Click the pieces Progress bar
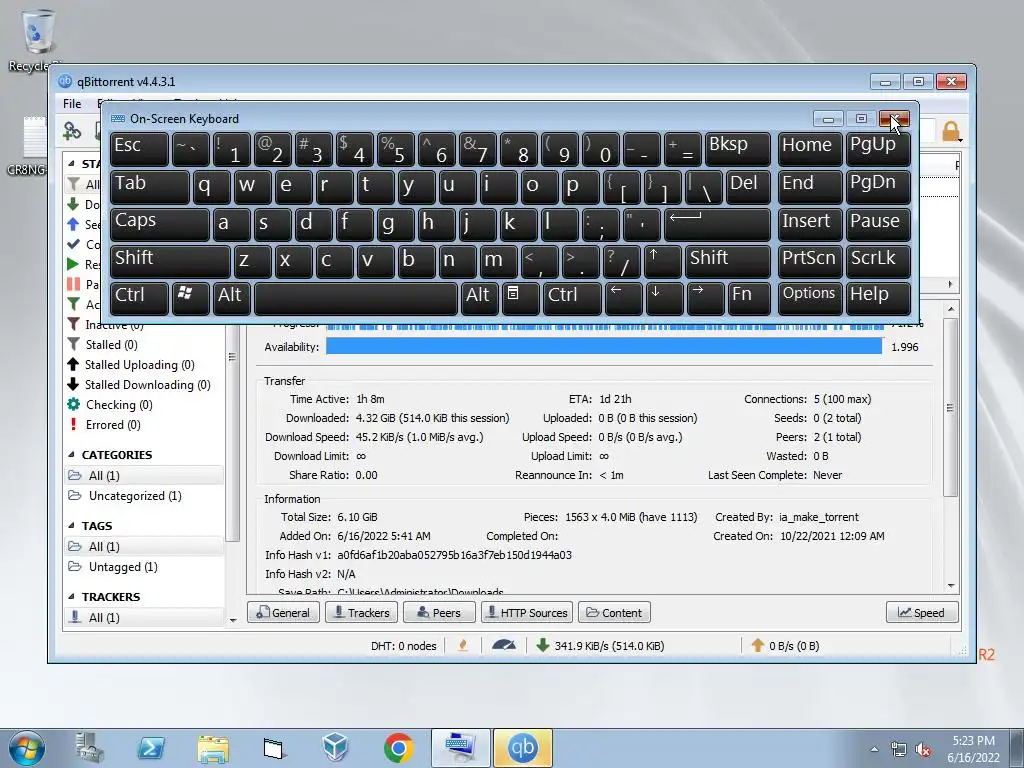 [x=604, y=326]
